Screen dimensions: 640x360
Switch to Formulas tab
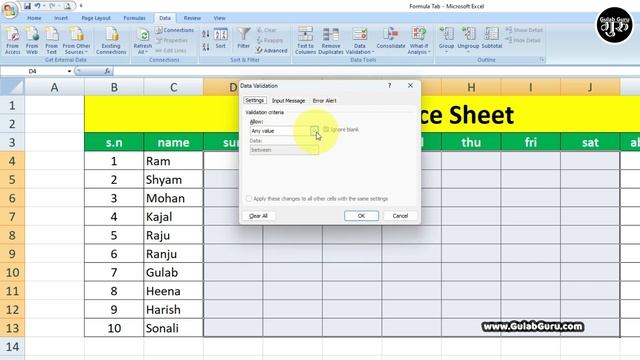(134, 18)
